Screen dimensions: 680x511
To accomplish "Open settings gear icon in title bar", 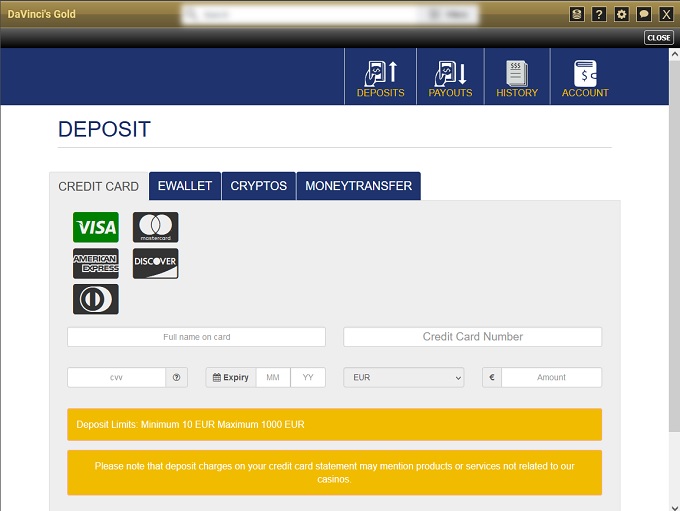I will pyautogui.click(x=621, y=14).
